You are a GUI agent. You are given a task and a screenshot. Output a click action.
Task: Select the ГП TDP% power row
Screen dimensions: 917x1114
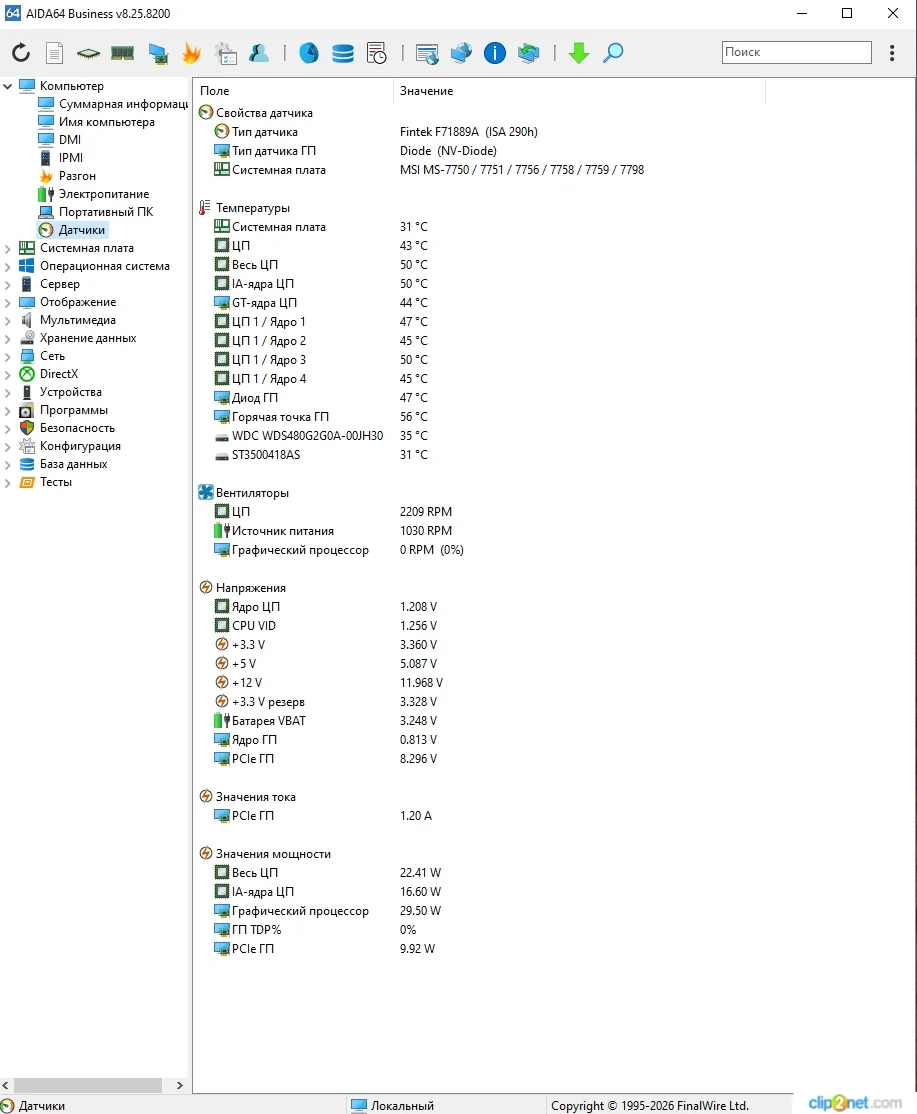pyautogui.click(x=315, y=930)
